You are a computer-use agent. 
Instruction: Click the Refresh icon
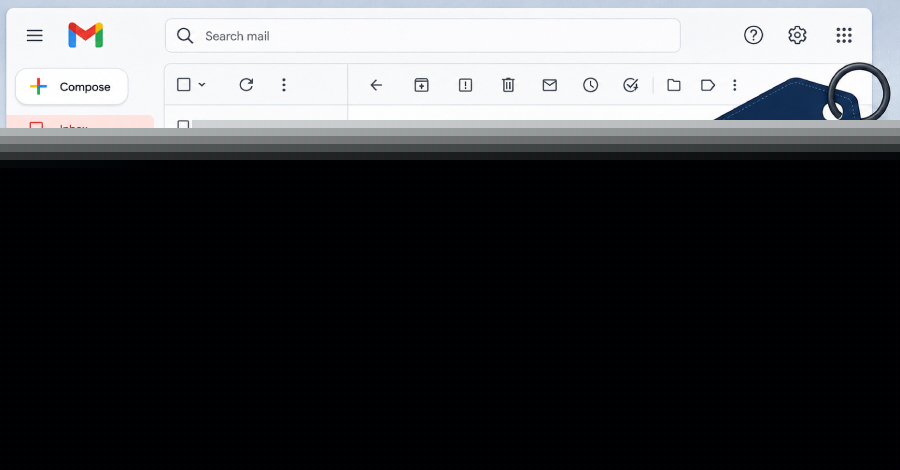pos(246,85)
